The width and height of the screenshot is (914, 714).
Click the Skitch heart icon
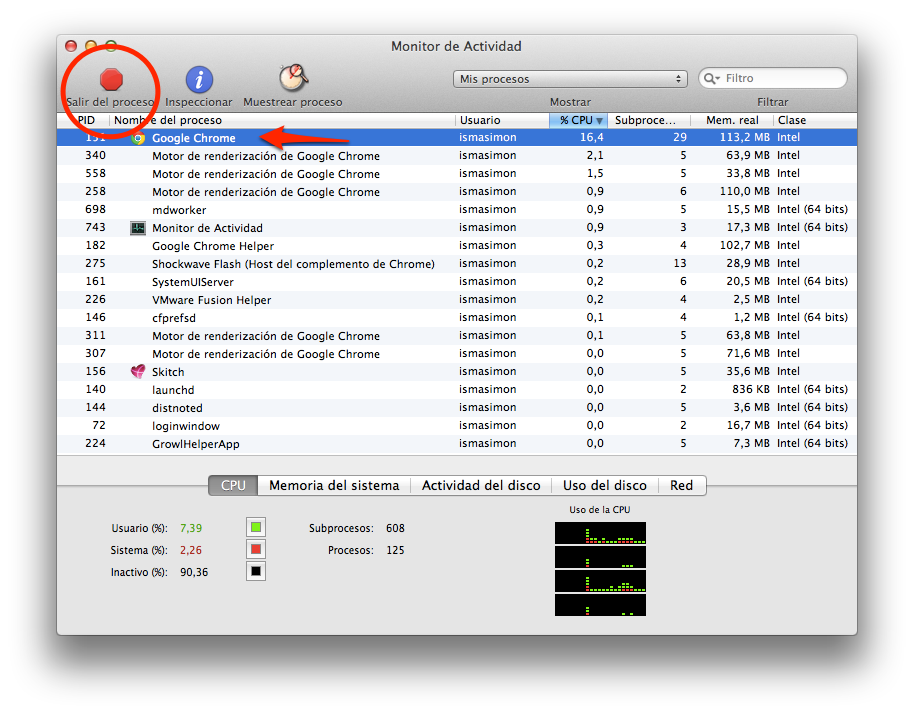tap(138, 371)
